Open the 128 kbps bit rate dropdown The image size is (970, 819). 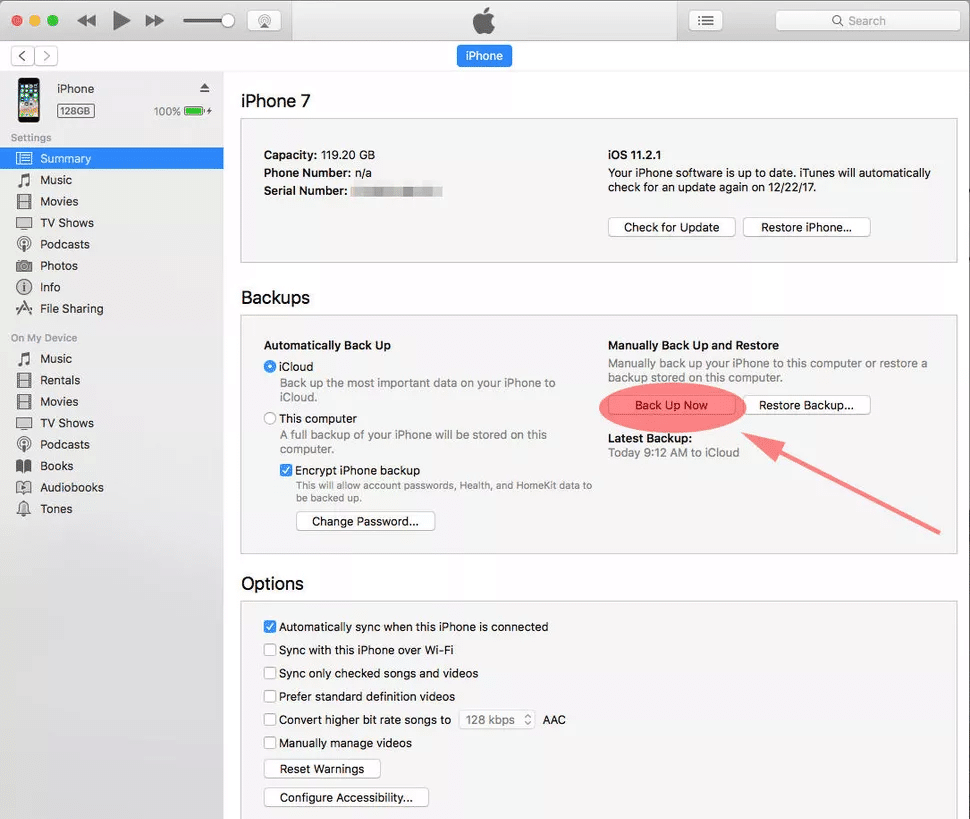click(497, 720)
